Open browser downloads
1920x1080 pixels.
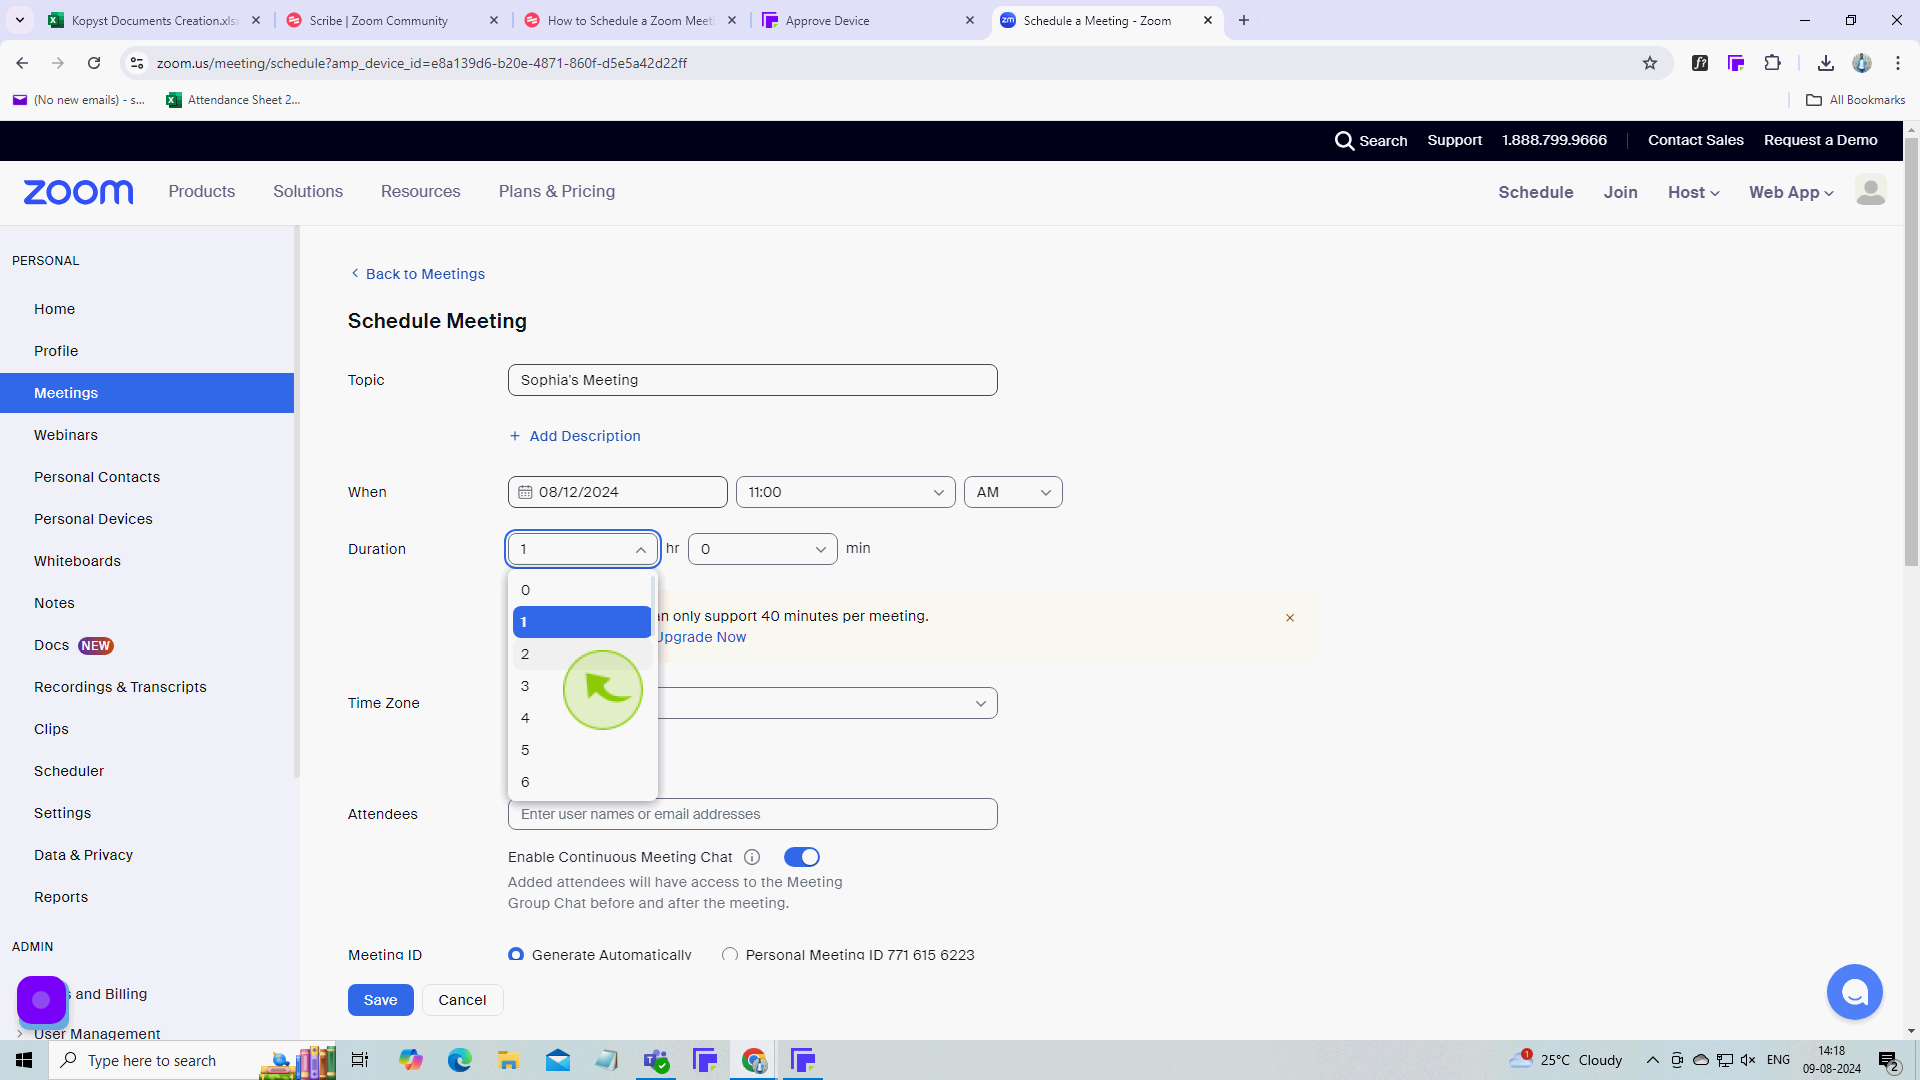1826,63
